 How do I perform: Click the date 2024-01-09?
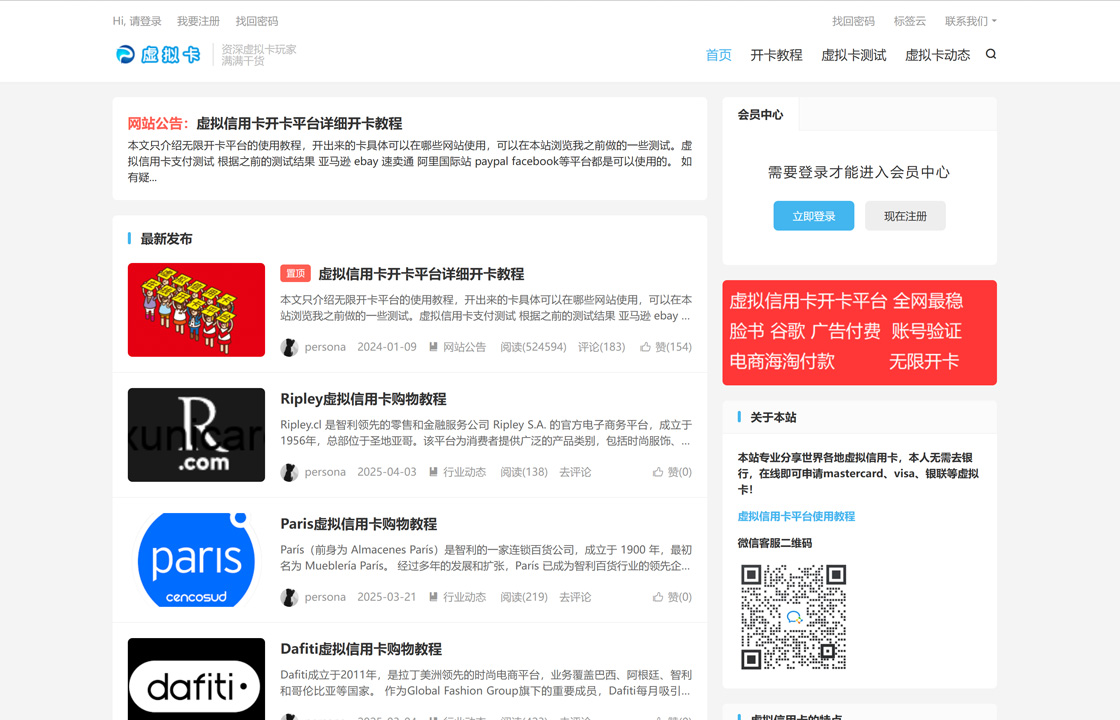pos(387,347)
